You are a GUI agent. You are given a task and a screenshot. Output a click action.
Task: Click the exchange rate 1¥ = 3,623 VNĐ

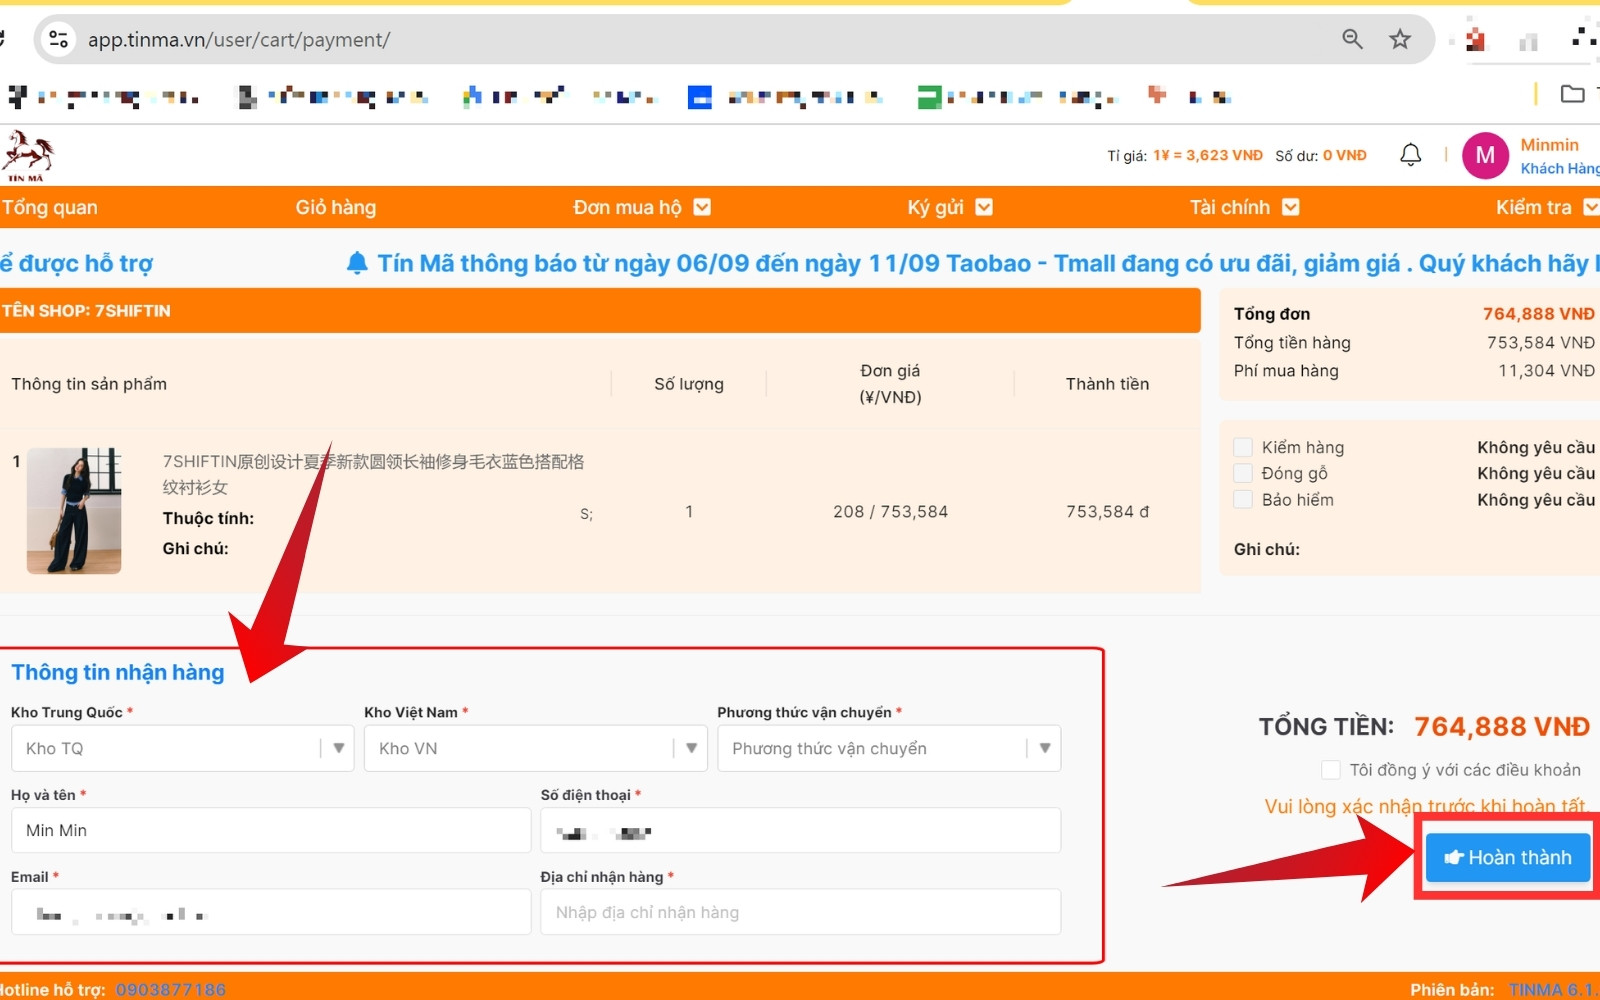pyautogui.click(x=1208, y=155)
